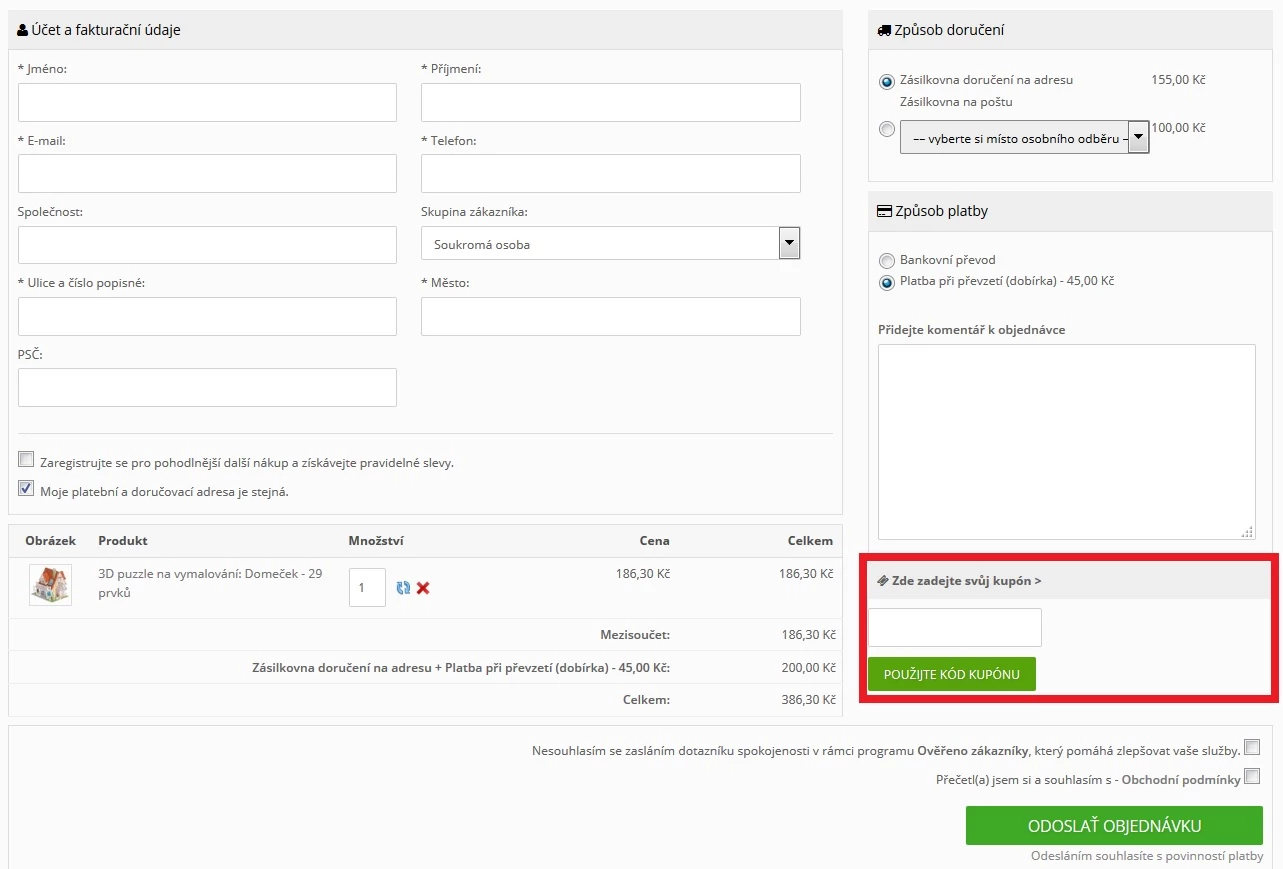Click the coupon tag icon
The height and width of the screenshot is (869, 1283).
point(883,580)
